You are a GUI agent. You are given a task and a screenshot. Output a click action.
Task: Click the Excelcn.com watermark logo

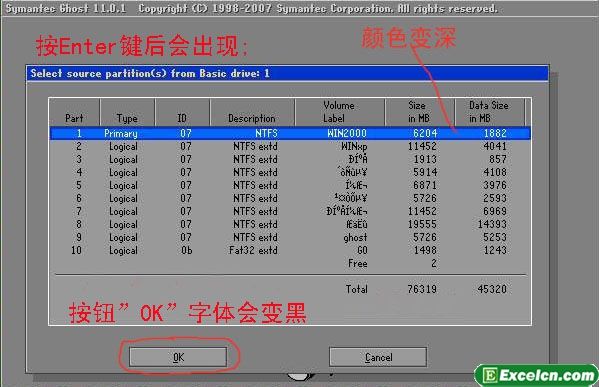click(537, 375)
